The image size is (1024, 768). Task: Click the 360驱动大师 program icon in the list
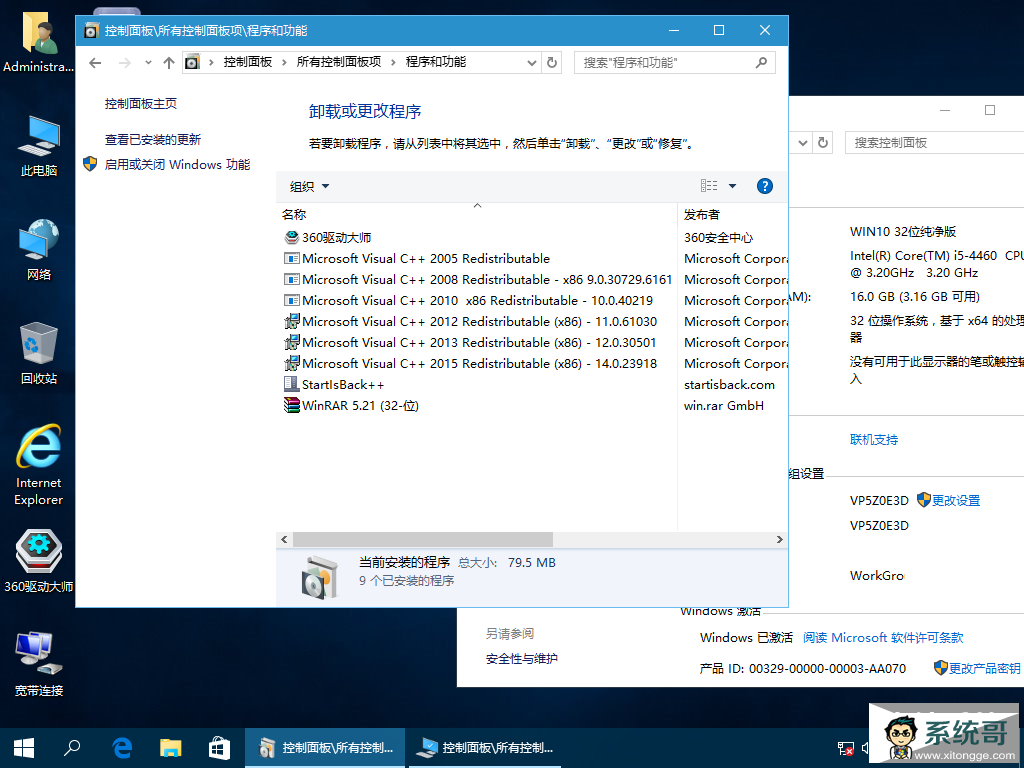click(291, 238)
